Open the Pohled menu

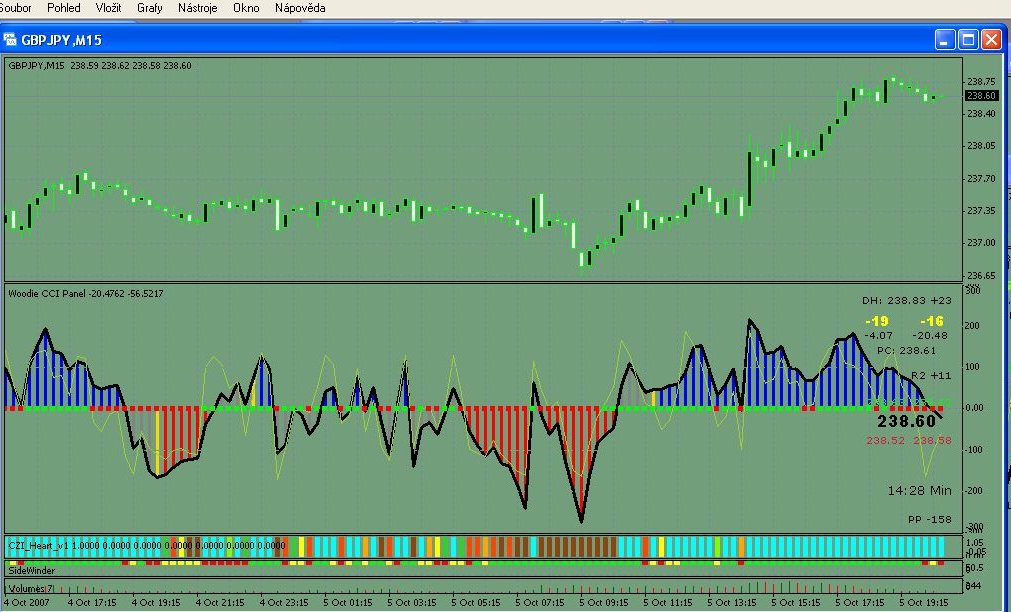point(64,8)
